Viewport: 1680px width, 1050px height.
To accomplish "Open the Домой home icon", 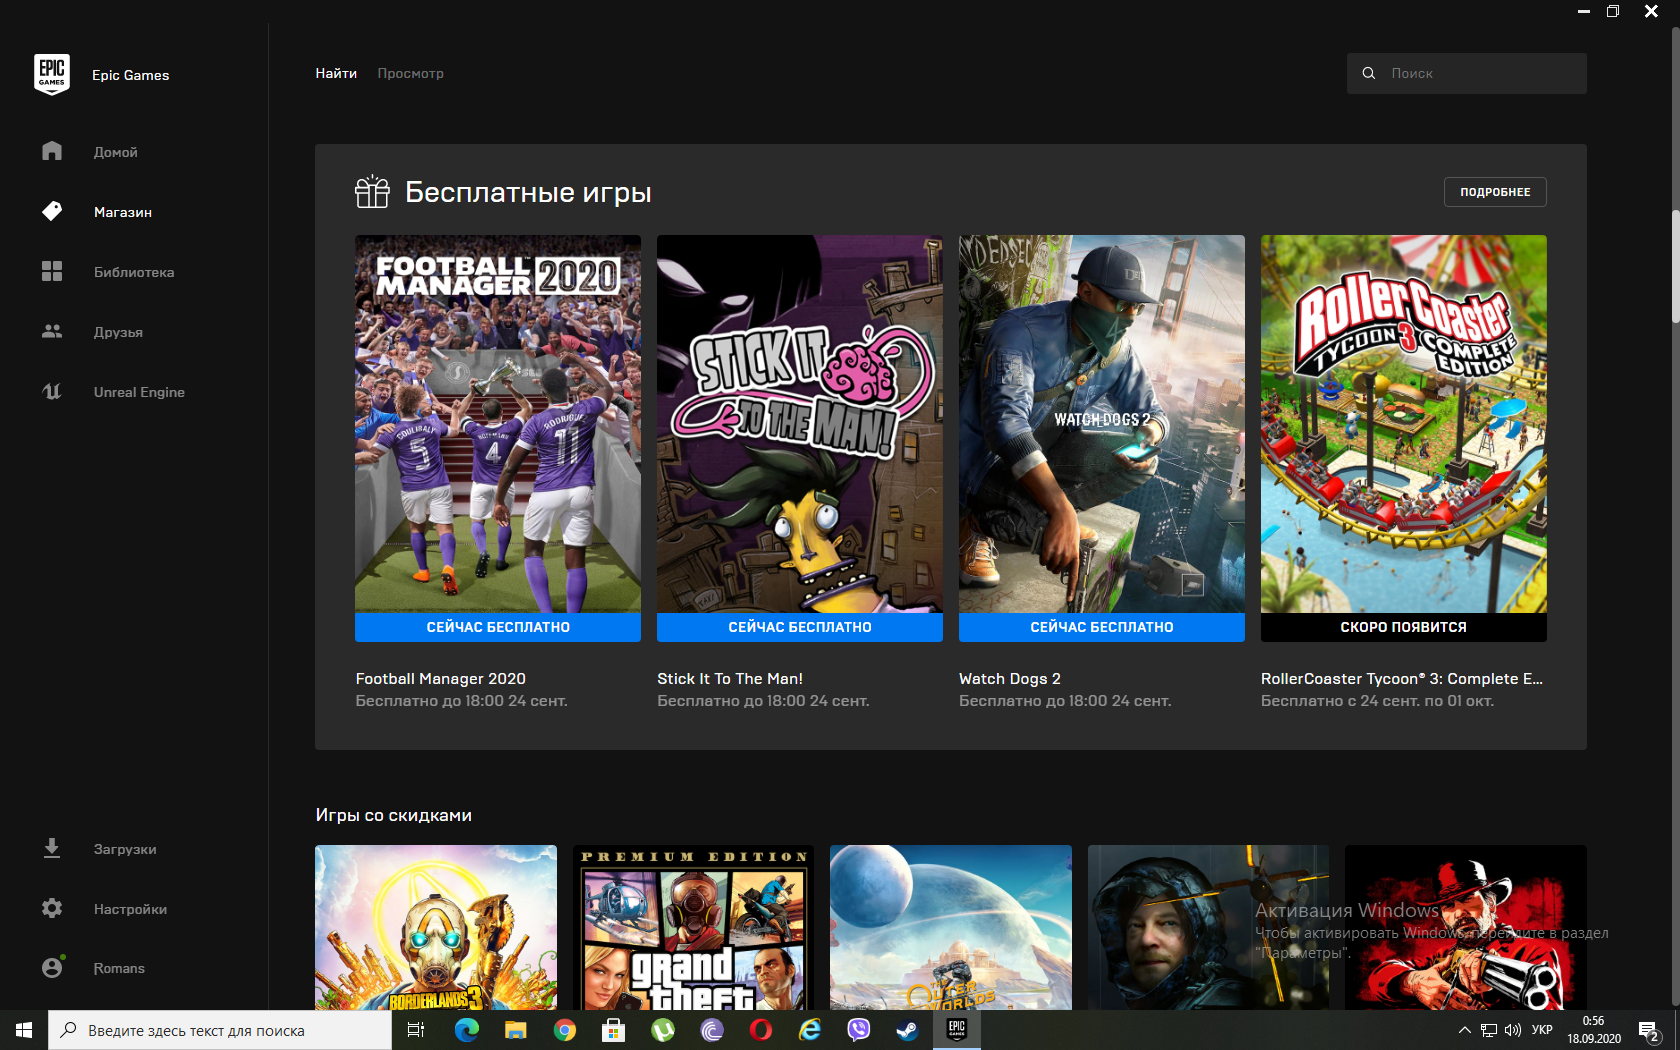I will pos(52,151).
